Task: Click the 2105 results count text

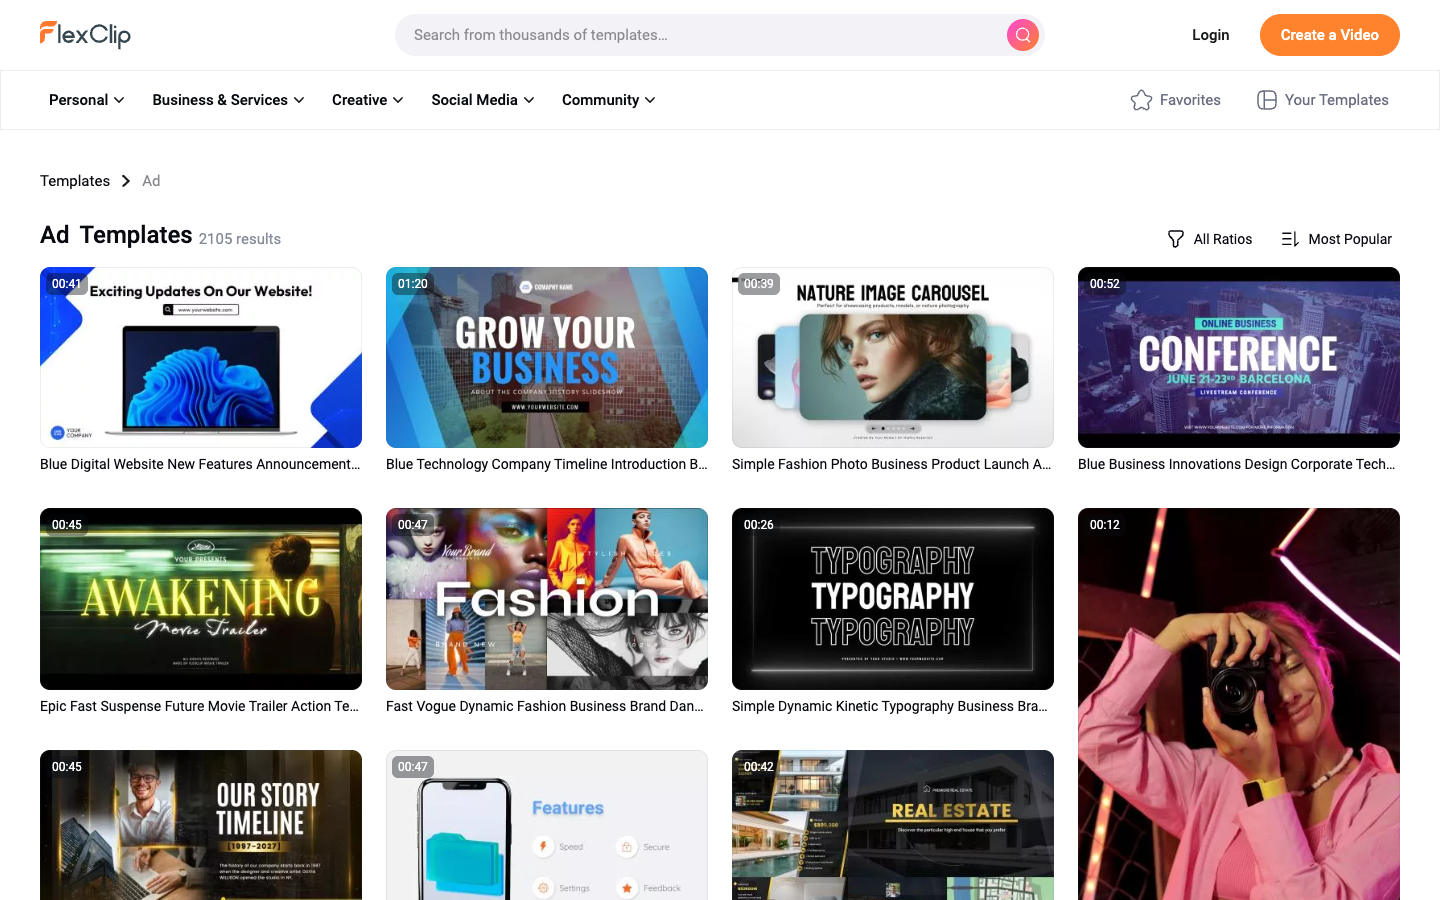Action: (x=240, y=239)
